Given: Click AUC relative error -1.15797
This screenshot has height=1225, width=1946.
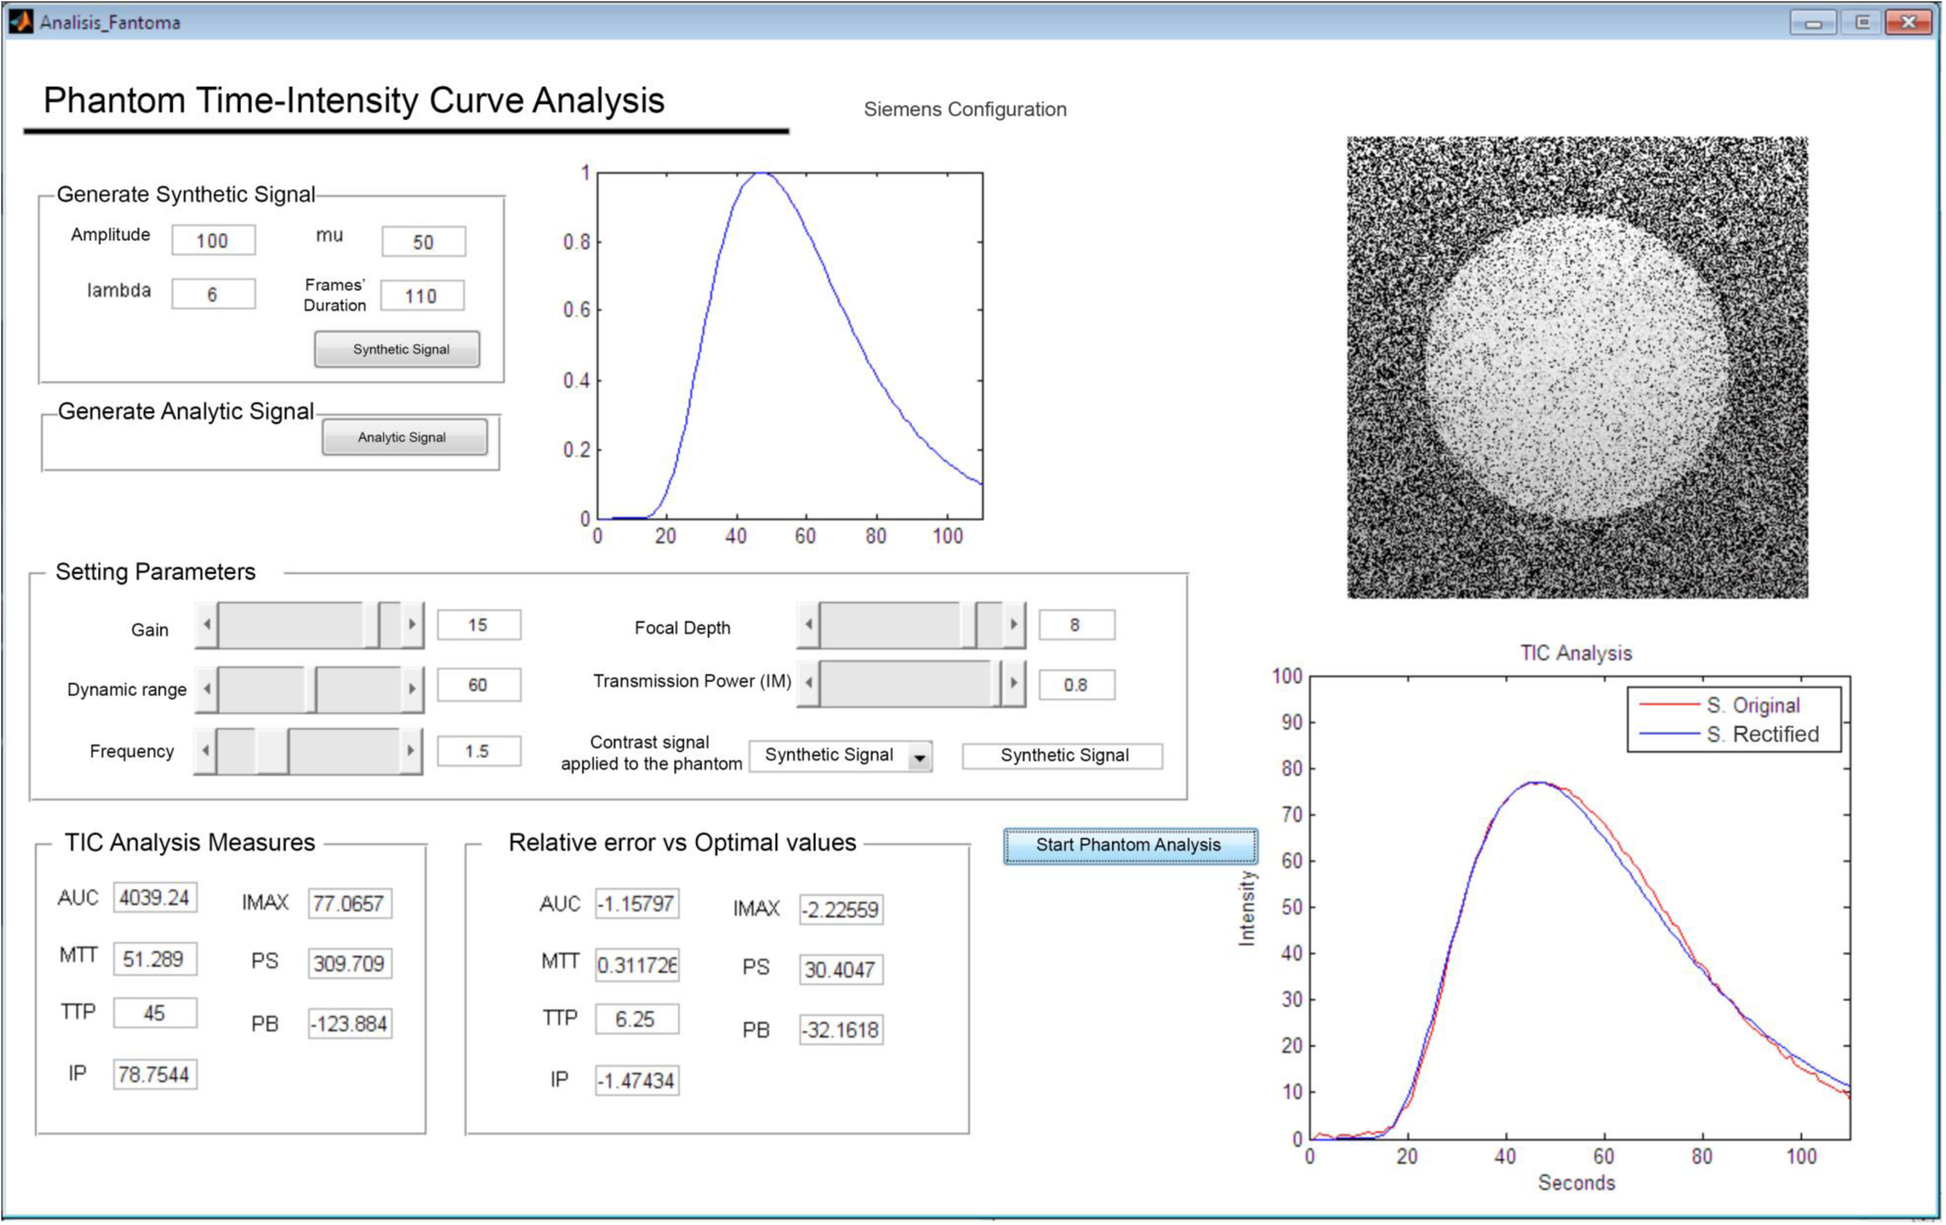Looking at the screenshot, I should point(637,904).
